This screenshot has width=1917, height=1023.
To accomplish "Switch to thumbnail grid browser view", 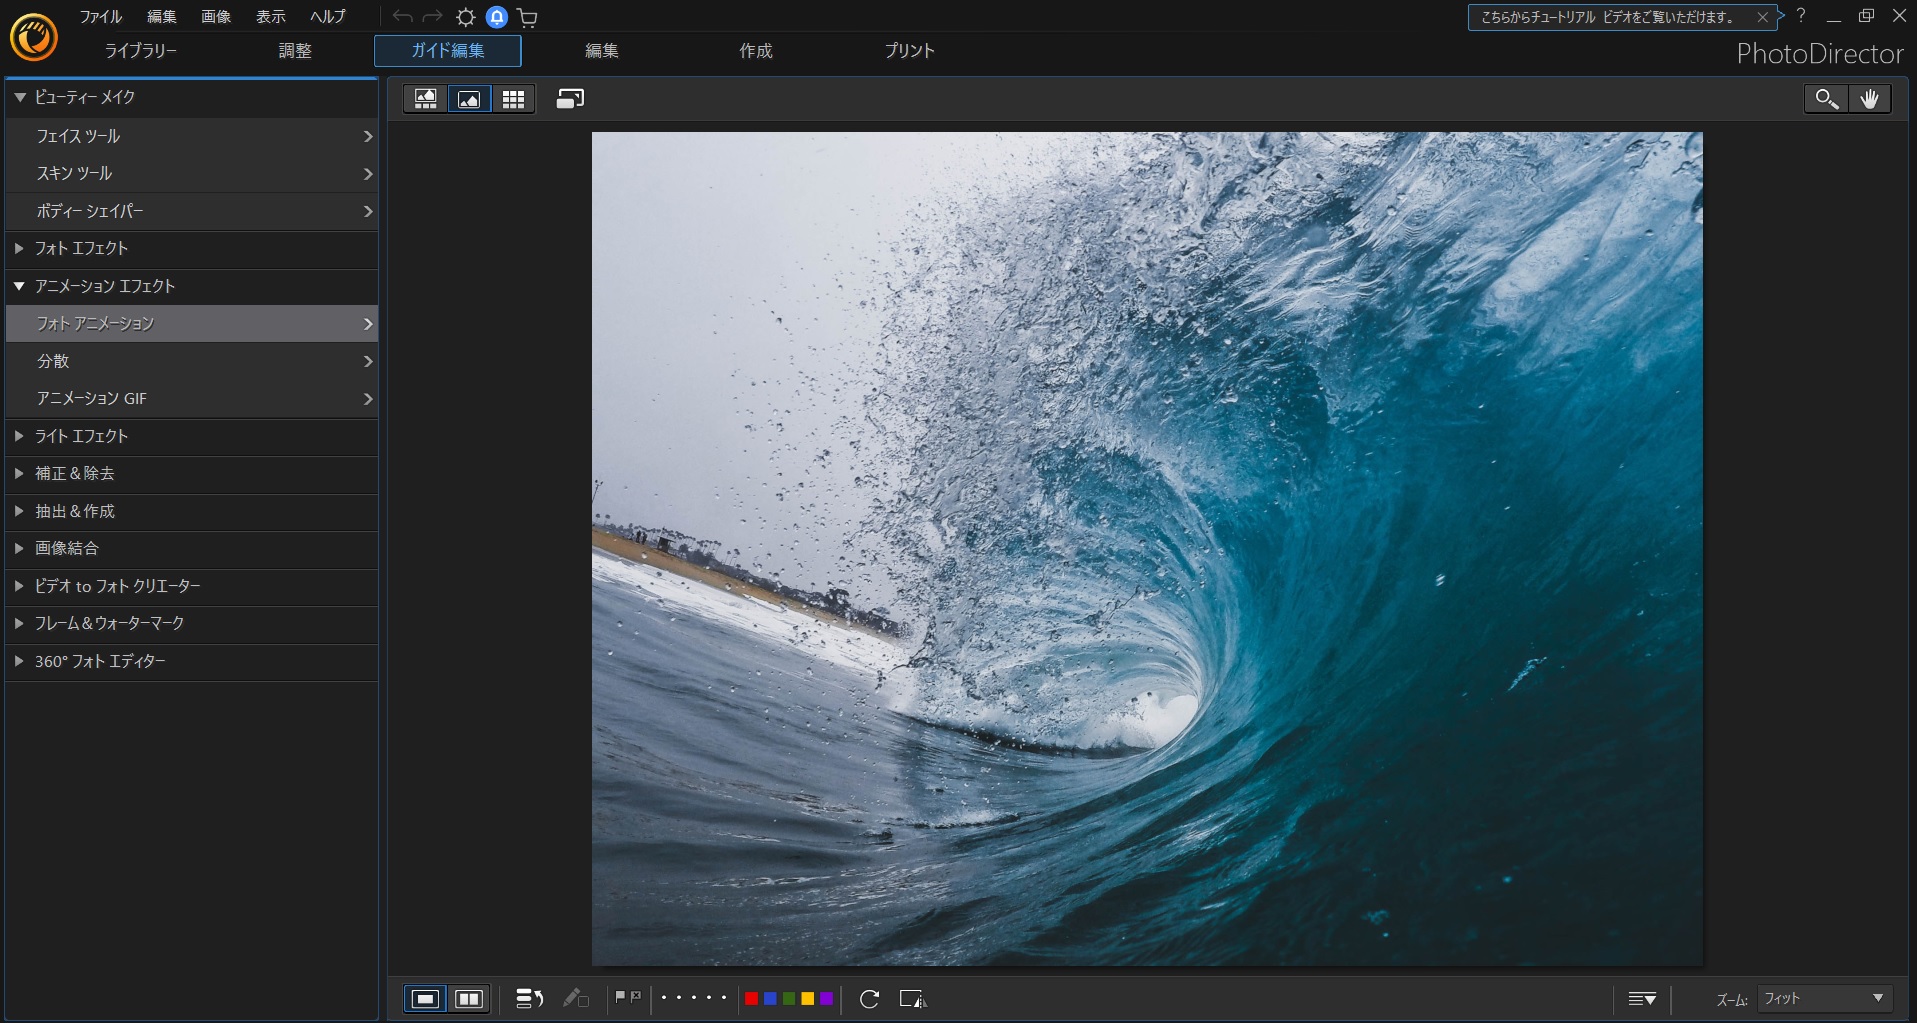I will pyautogui.click(x=513, y=99).
